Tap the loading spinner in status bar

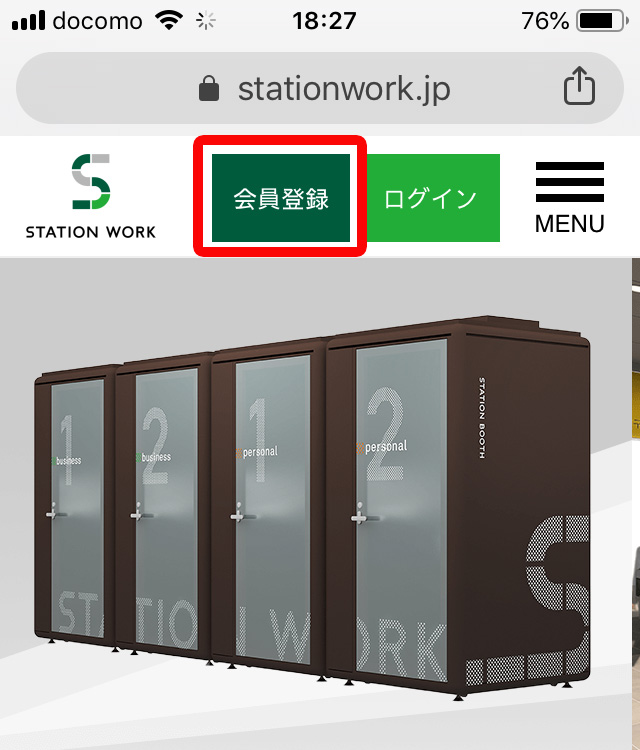[x=206, y=21]
